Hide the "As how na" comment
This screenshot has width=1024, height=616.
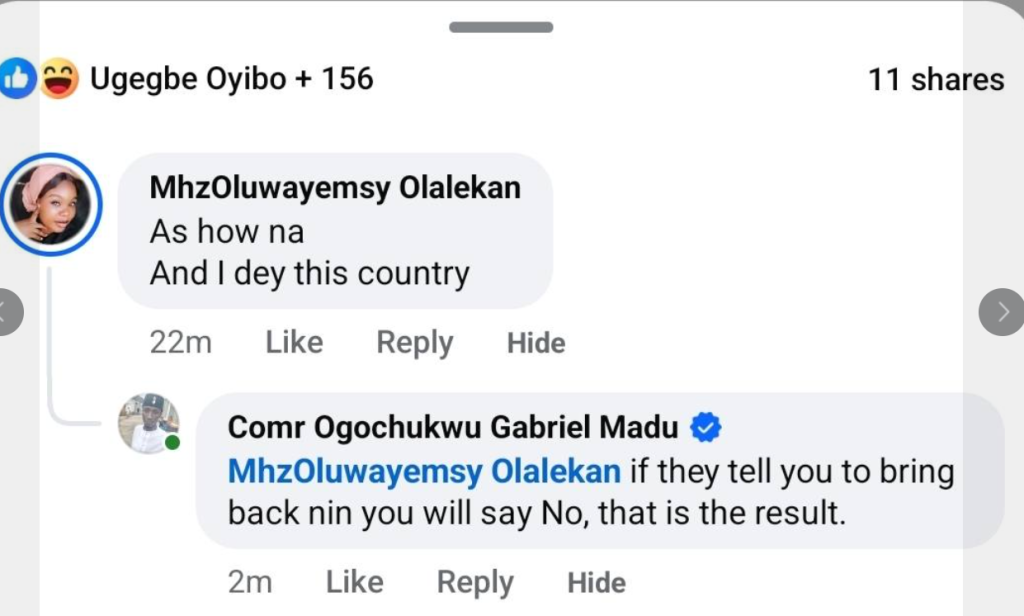click(x=536, y=344)
